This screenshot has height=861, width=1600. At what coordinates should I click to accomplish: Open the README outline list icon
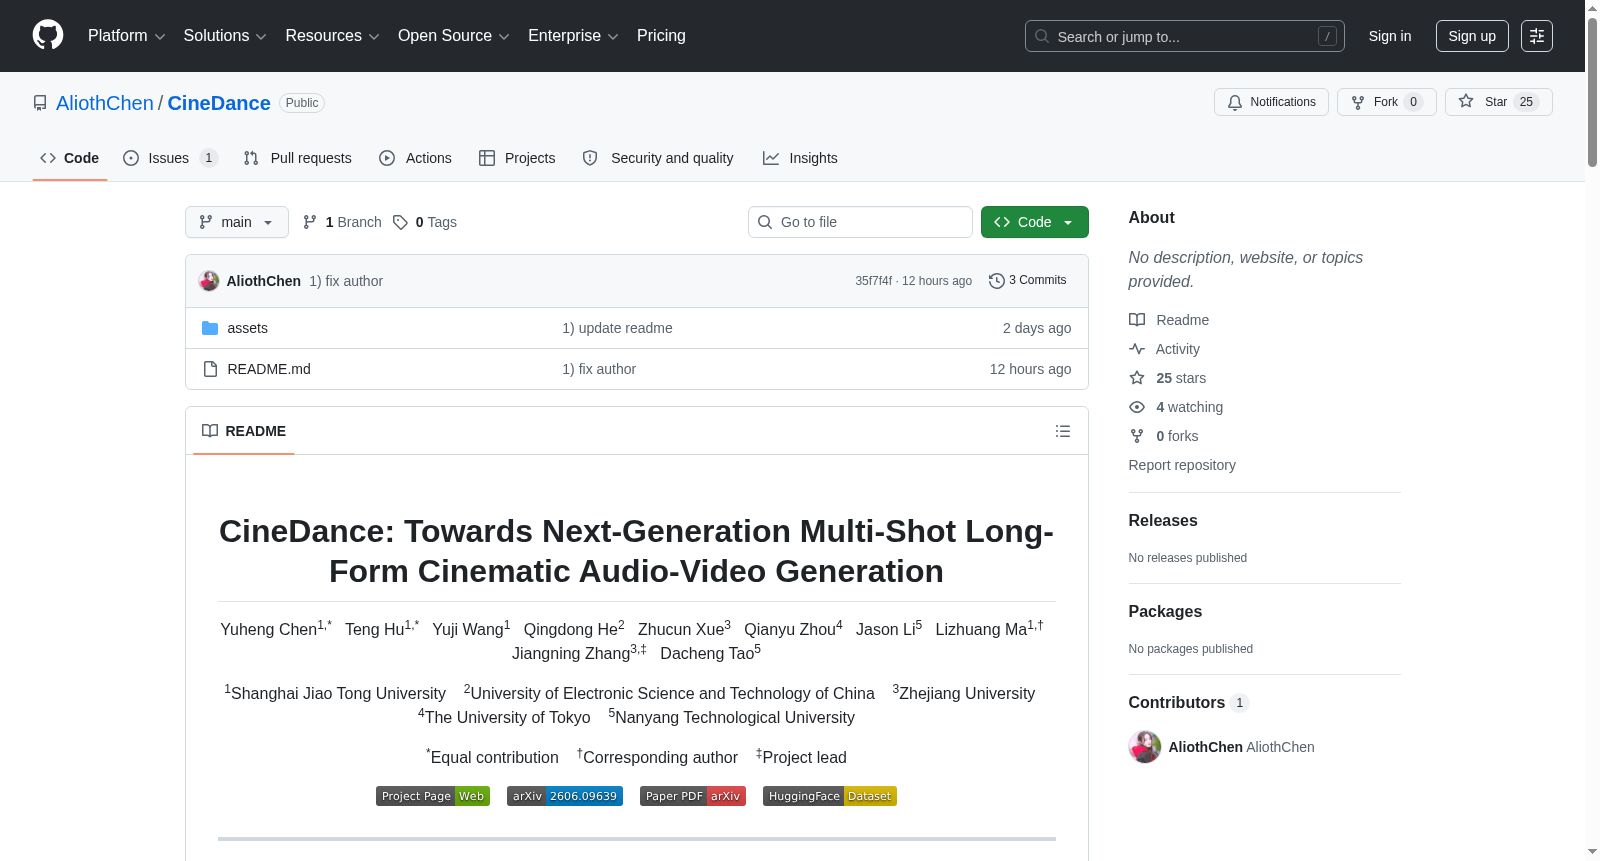click(x=1063, y=431)
